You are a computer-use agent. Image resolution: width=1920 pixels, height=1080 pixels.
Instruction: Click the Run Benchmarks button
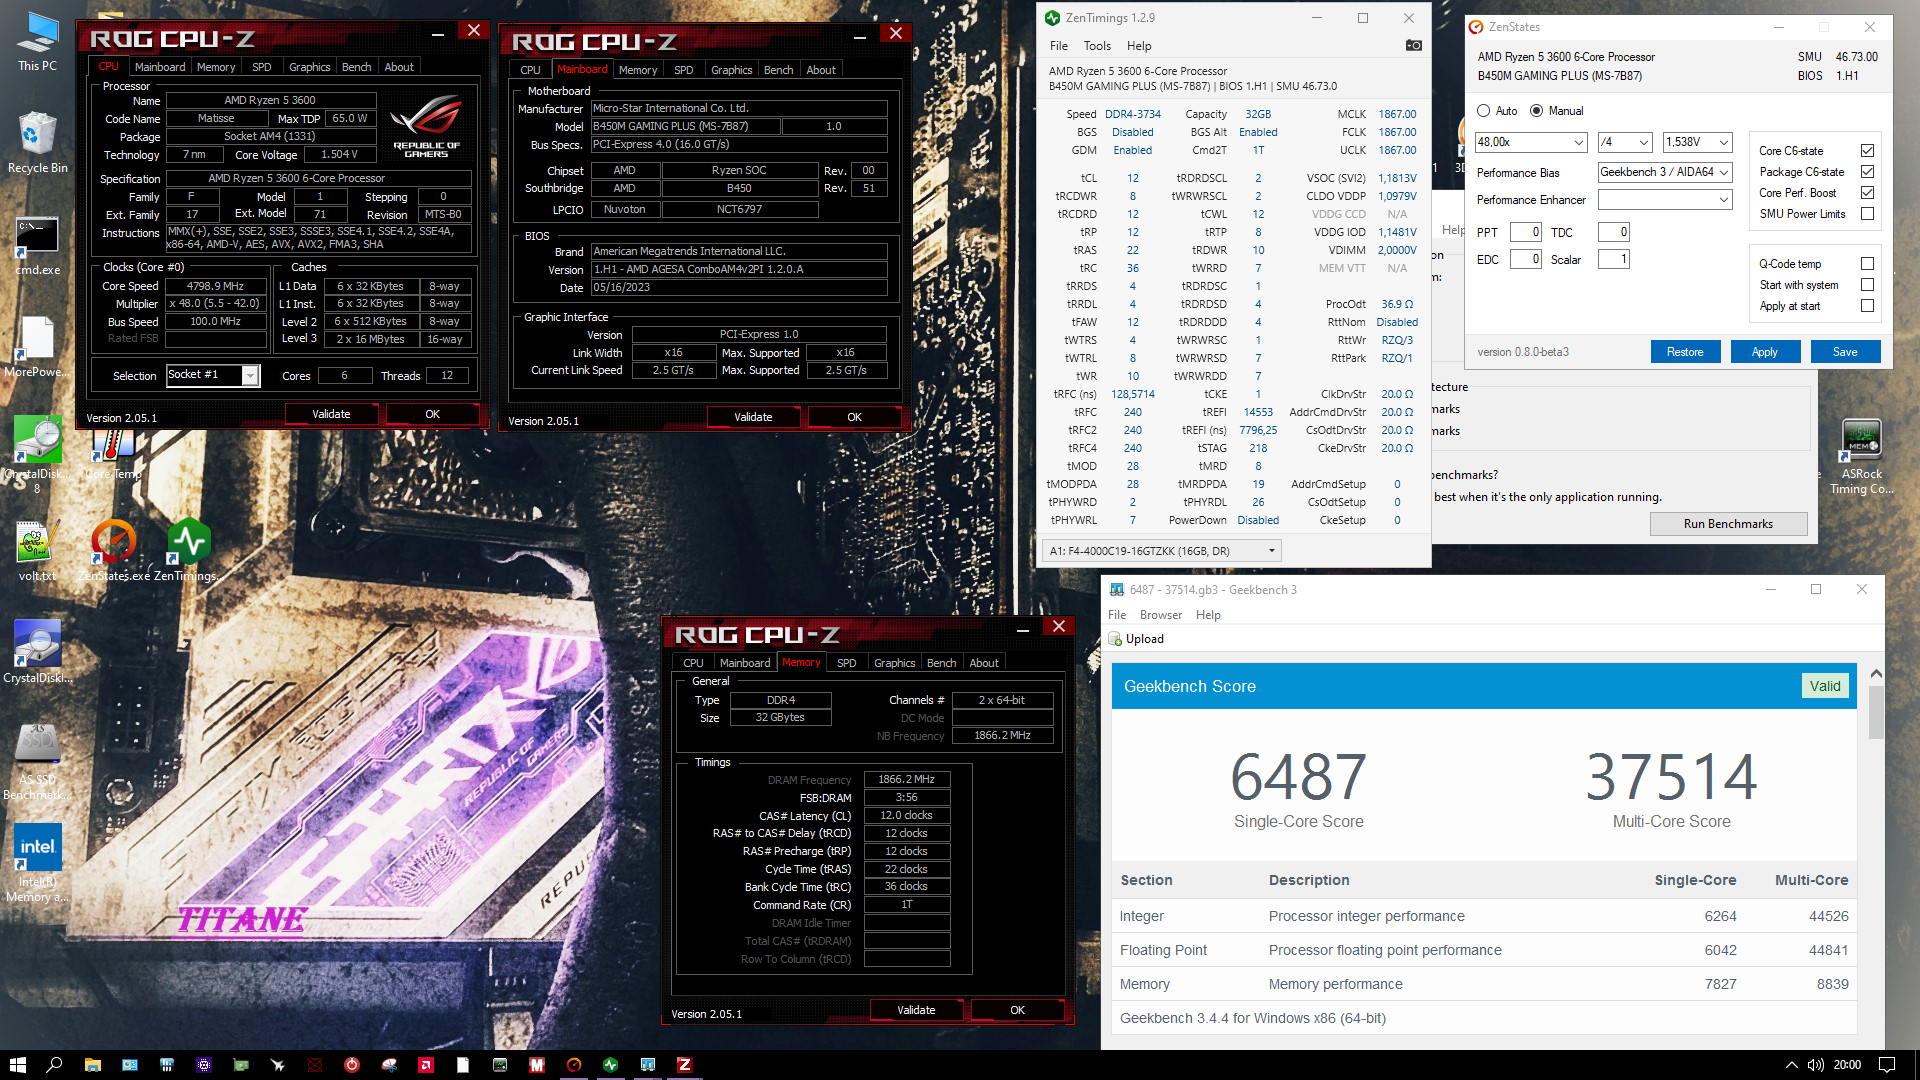(x=1728, y=524)
